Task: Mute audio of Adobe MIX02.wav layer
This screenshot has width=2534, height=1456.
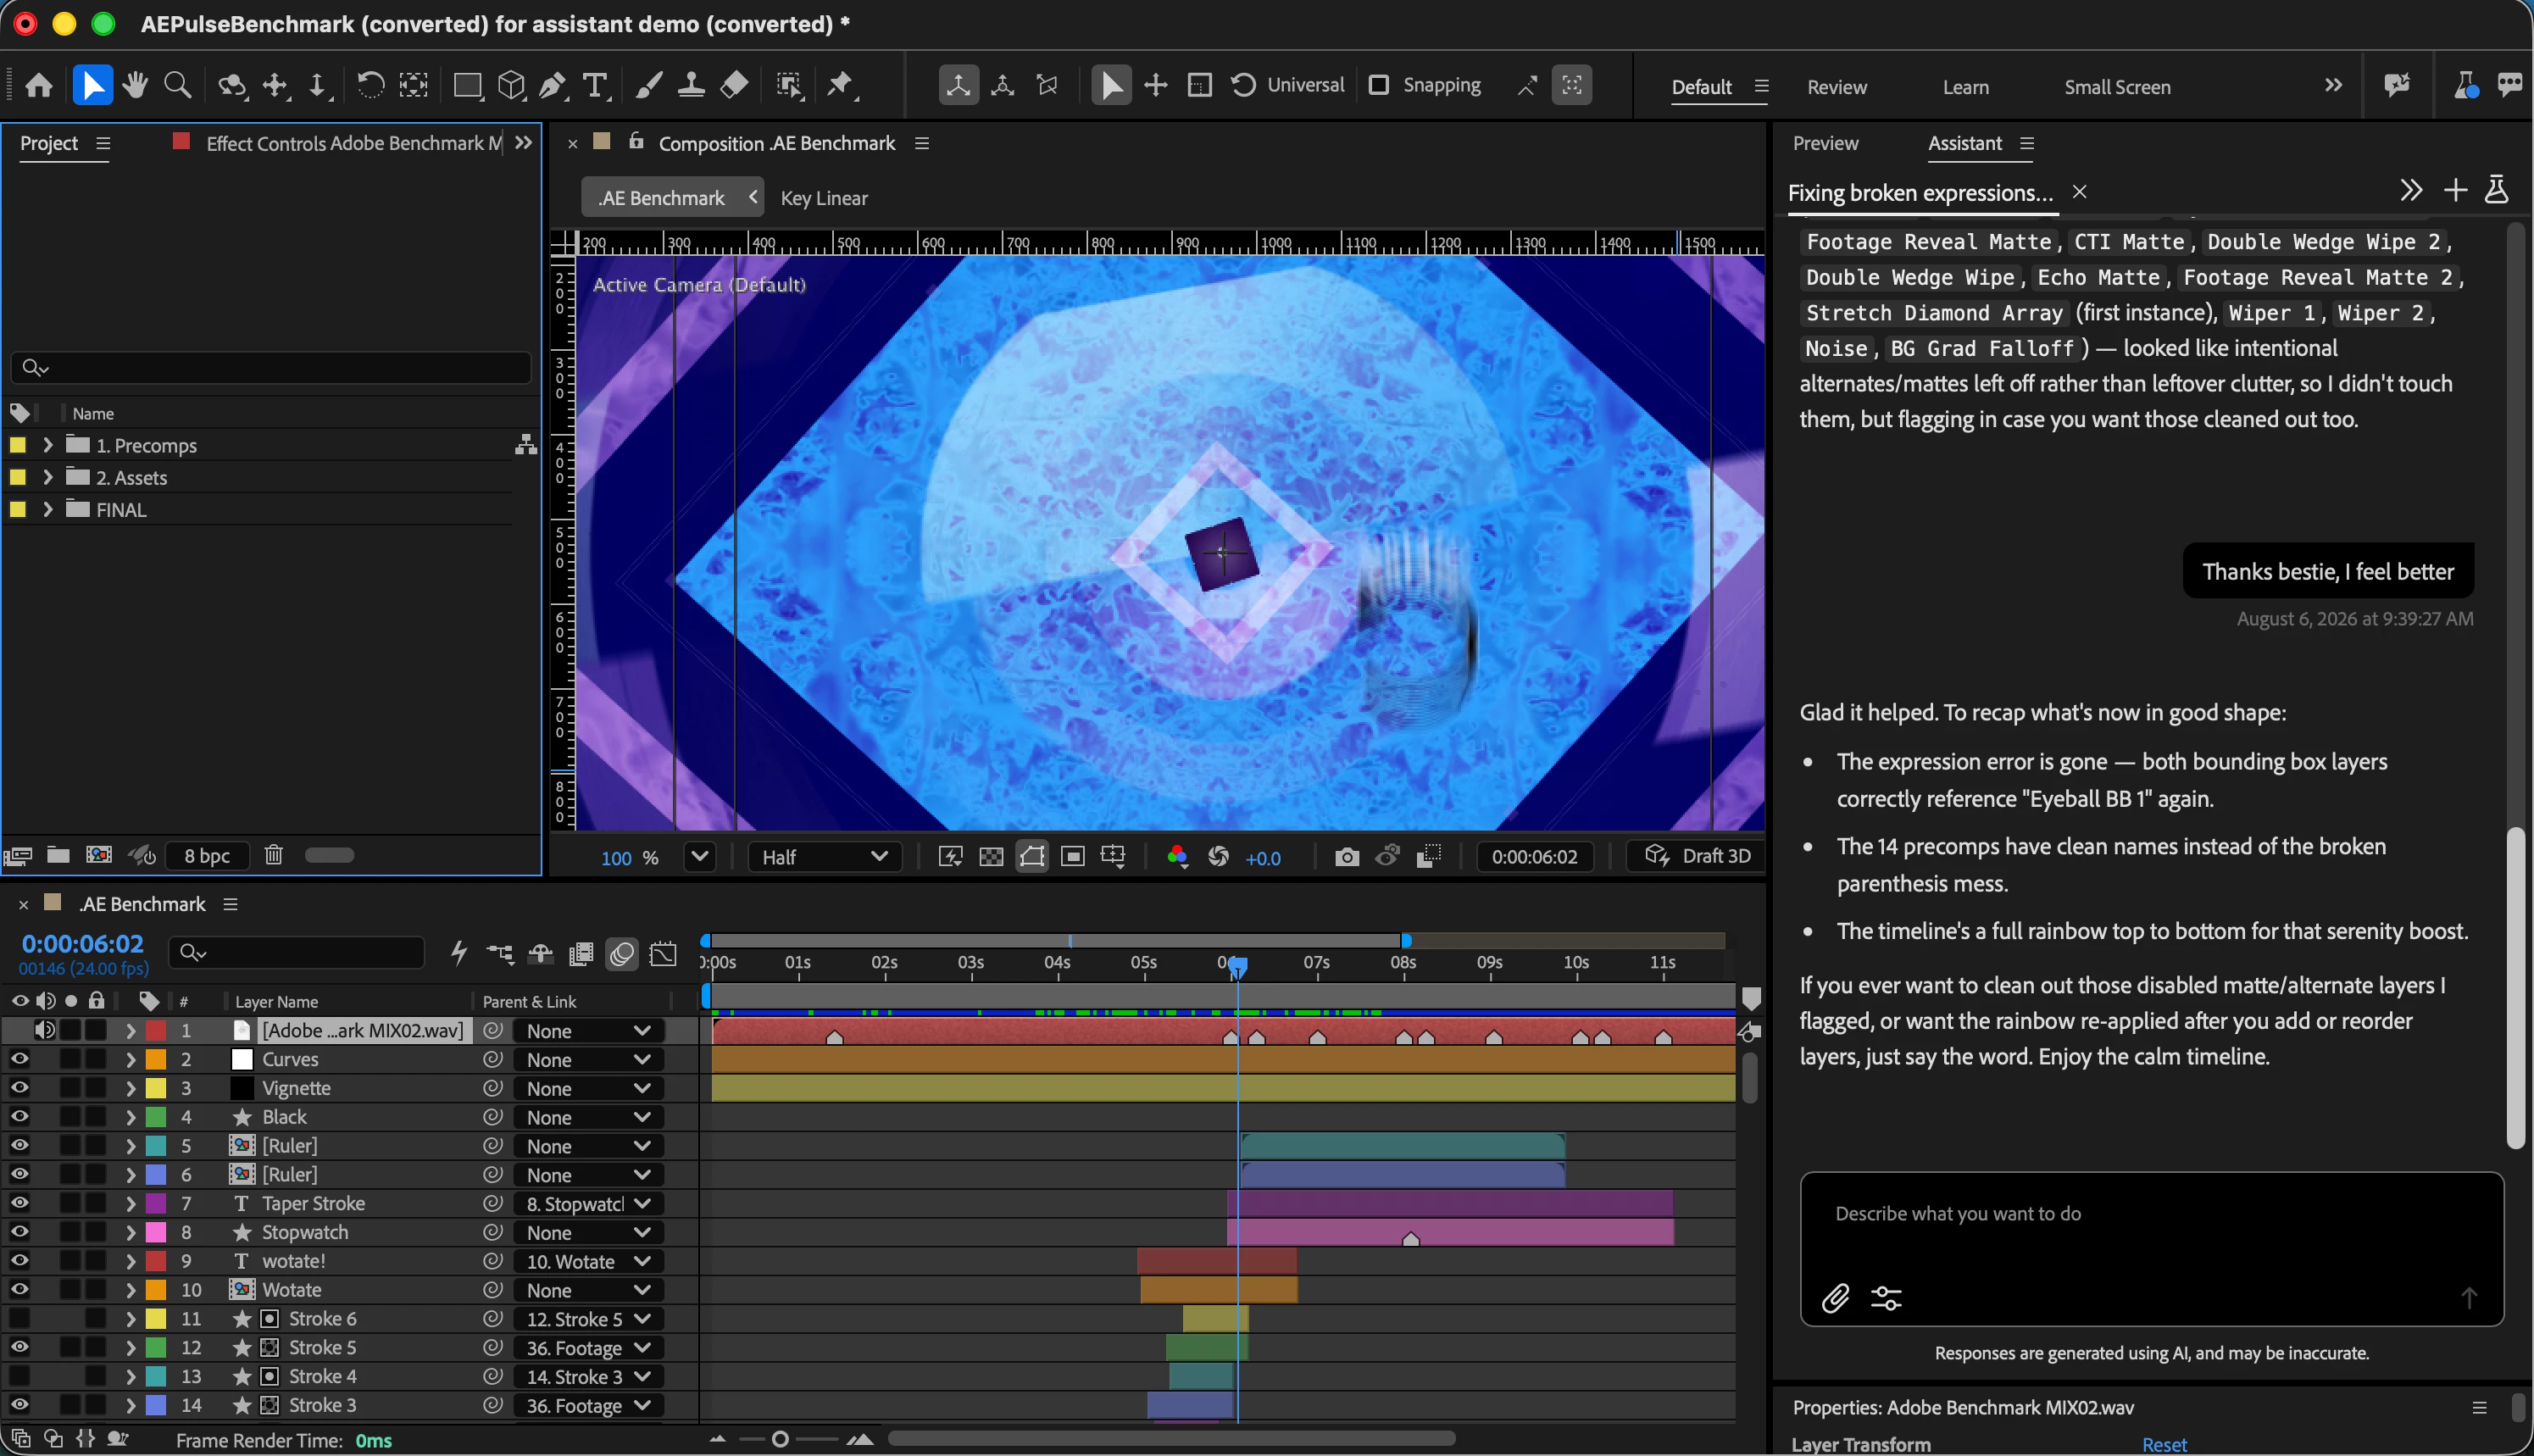Action: point(44,1030)
